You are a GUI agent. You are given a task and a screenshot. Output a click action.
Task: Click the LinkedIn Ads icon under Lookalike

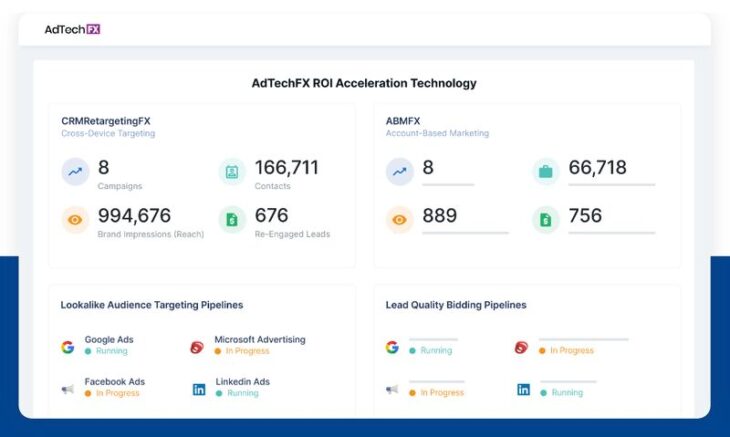tap(198, 389)
